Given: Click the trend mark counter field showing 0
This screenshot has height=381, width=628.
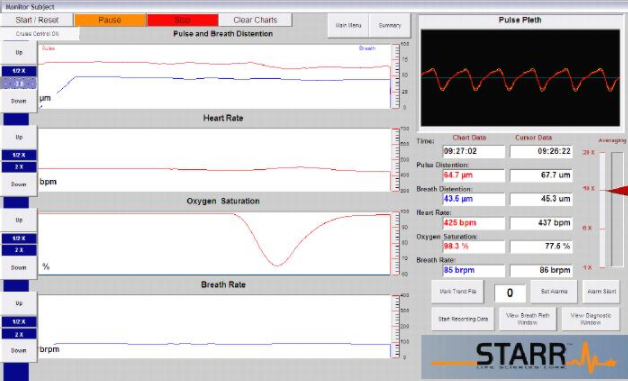Looking at the screenshot, I should coord(510,293).
